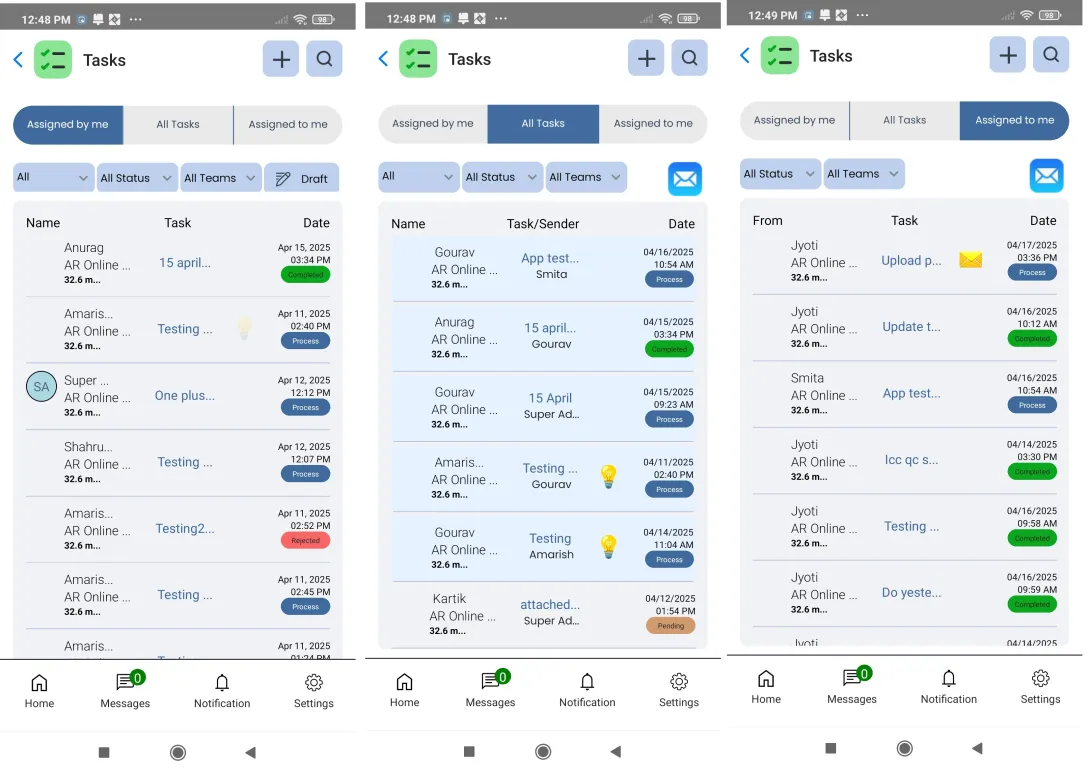Open task search on the middle screen

tap(689, 58)
